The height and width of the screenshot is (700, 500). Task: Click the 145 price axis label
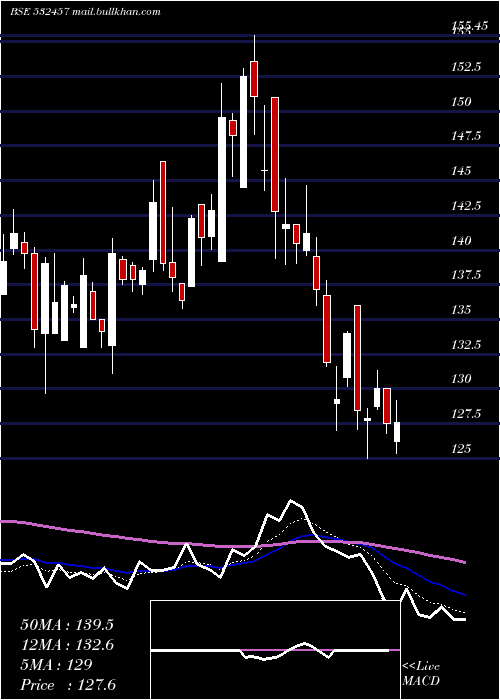(461, 171)
